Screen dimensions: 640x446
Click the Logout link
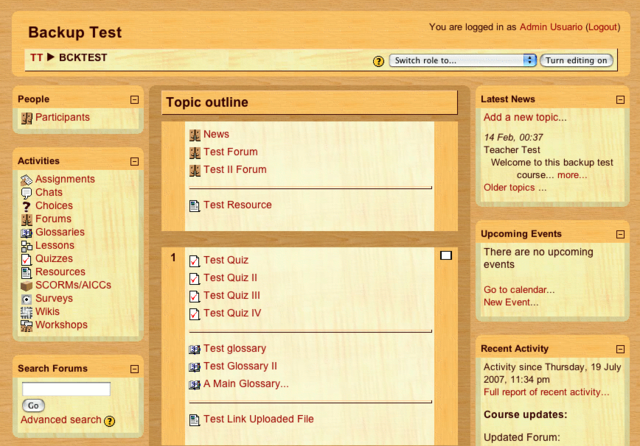coord(602,27)
